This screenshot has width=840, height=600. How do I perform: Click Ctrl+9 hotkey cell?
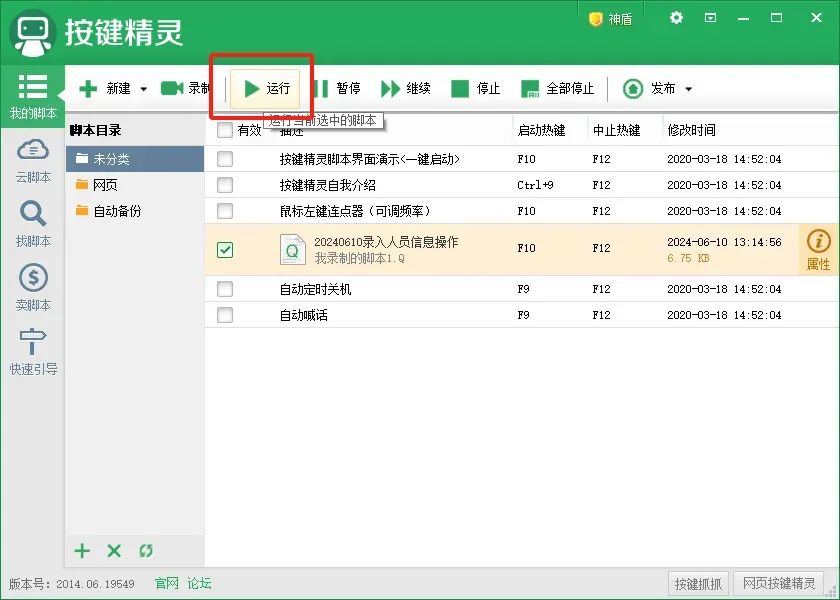point(535,185)
